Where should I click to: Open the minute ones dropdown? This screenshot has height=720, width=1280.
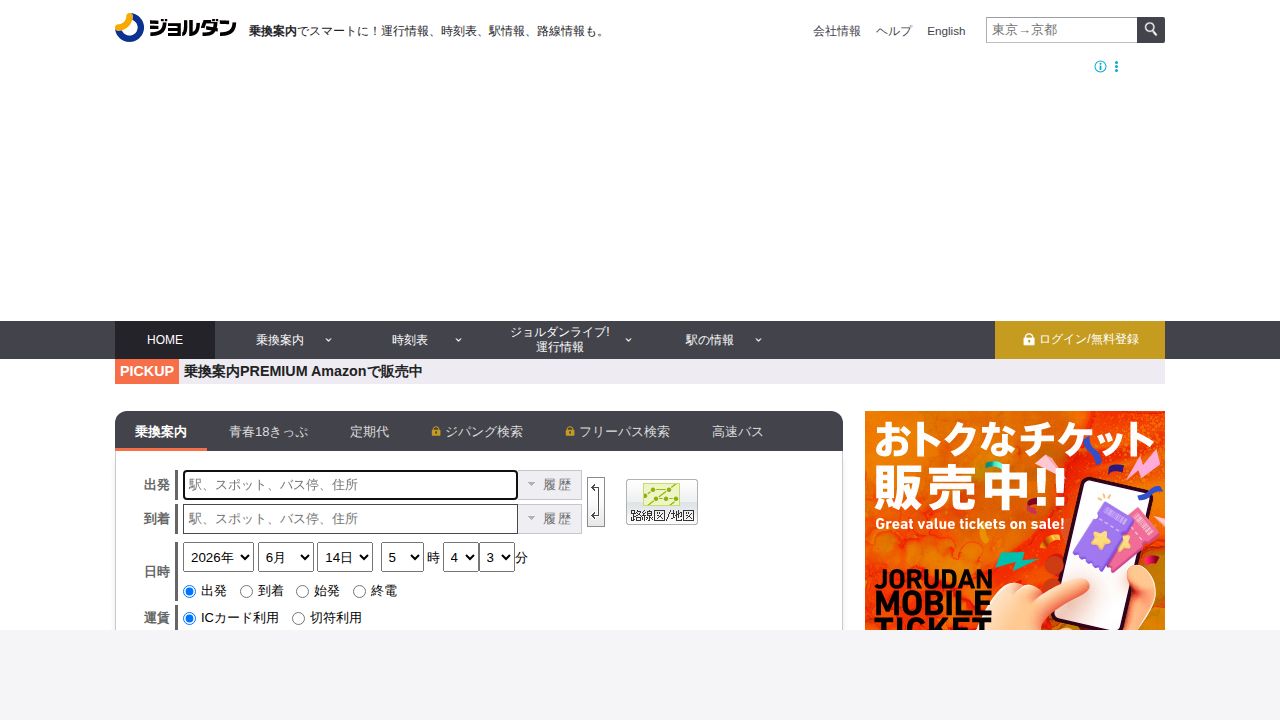(x=497, y=557)
